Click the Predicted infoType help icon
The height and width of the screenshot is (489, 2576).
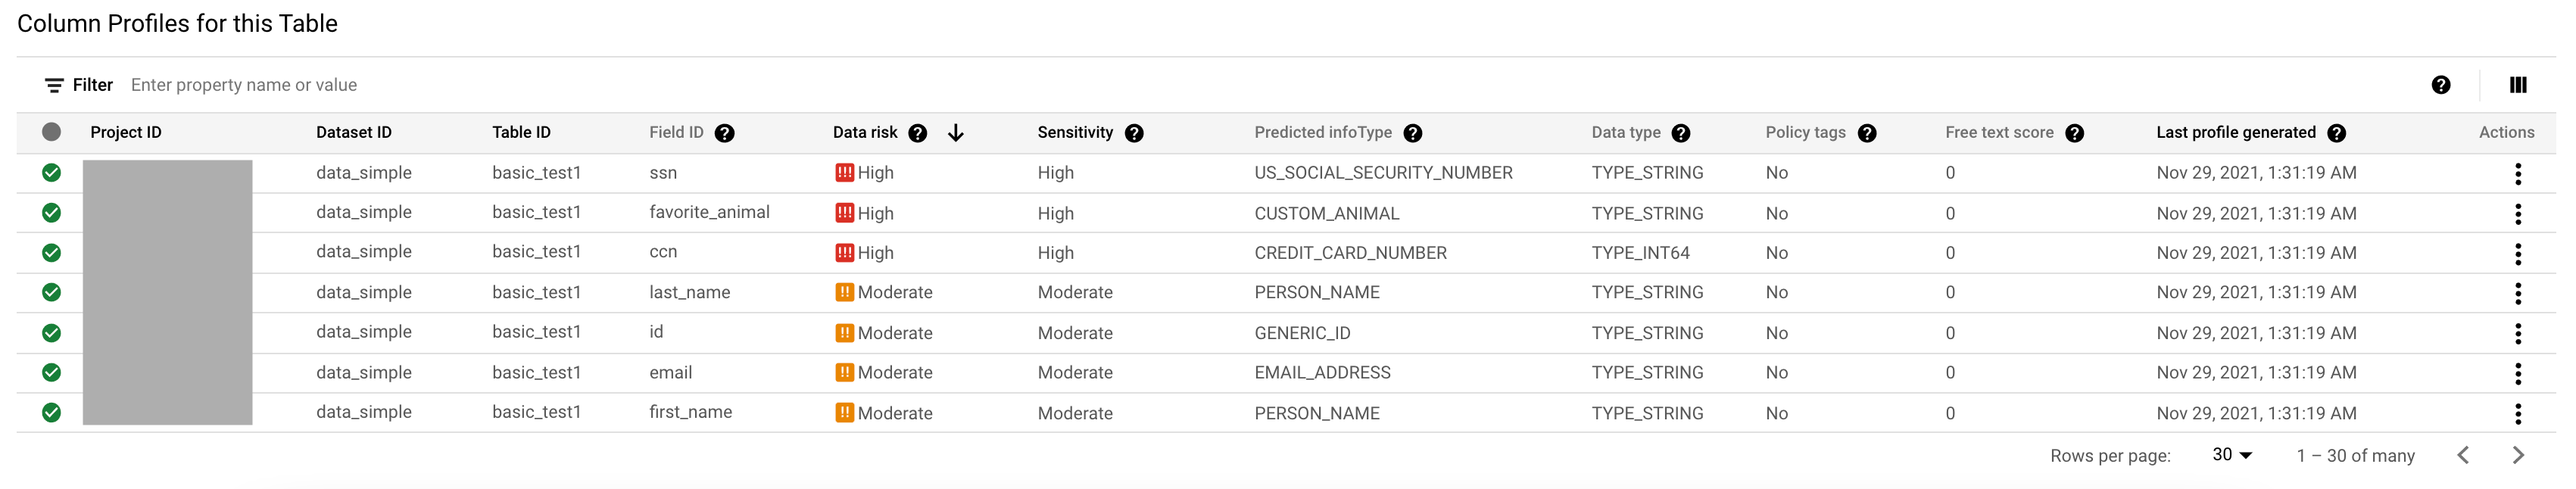tap(1413, 133)
